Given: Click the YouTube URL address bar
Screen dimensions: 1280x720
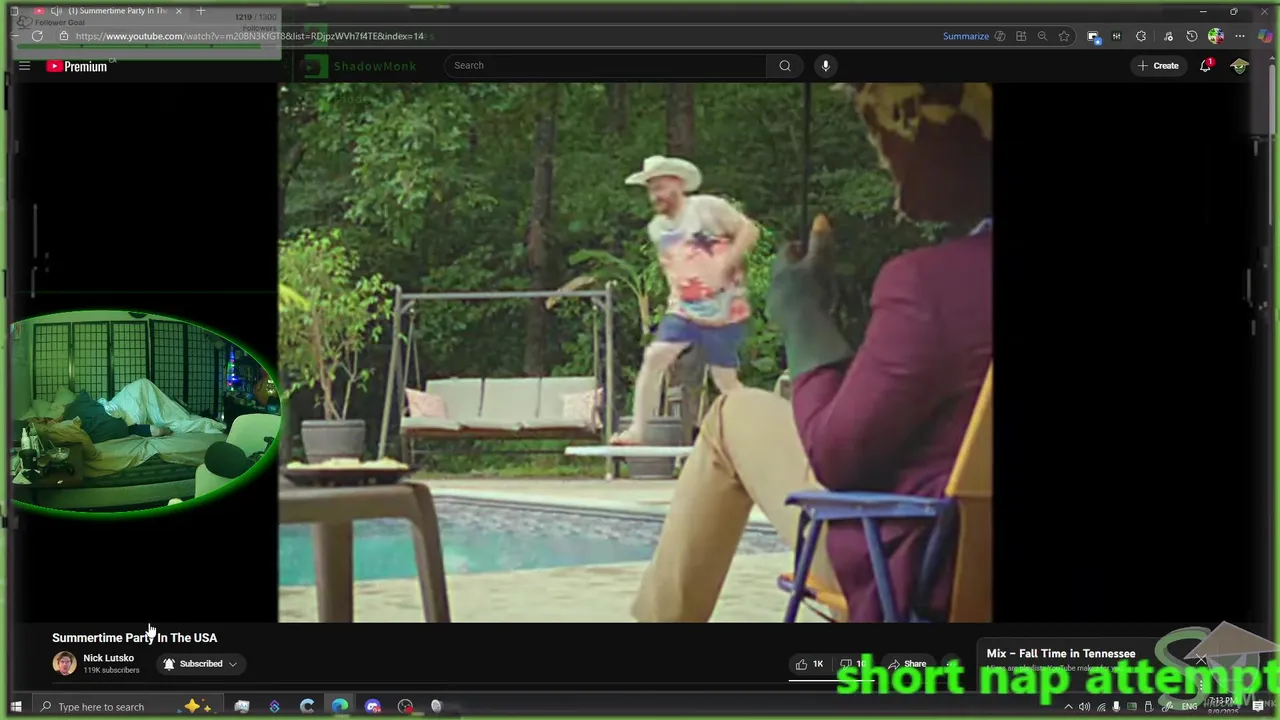Looking at the screenshot, I should (250, 36).
